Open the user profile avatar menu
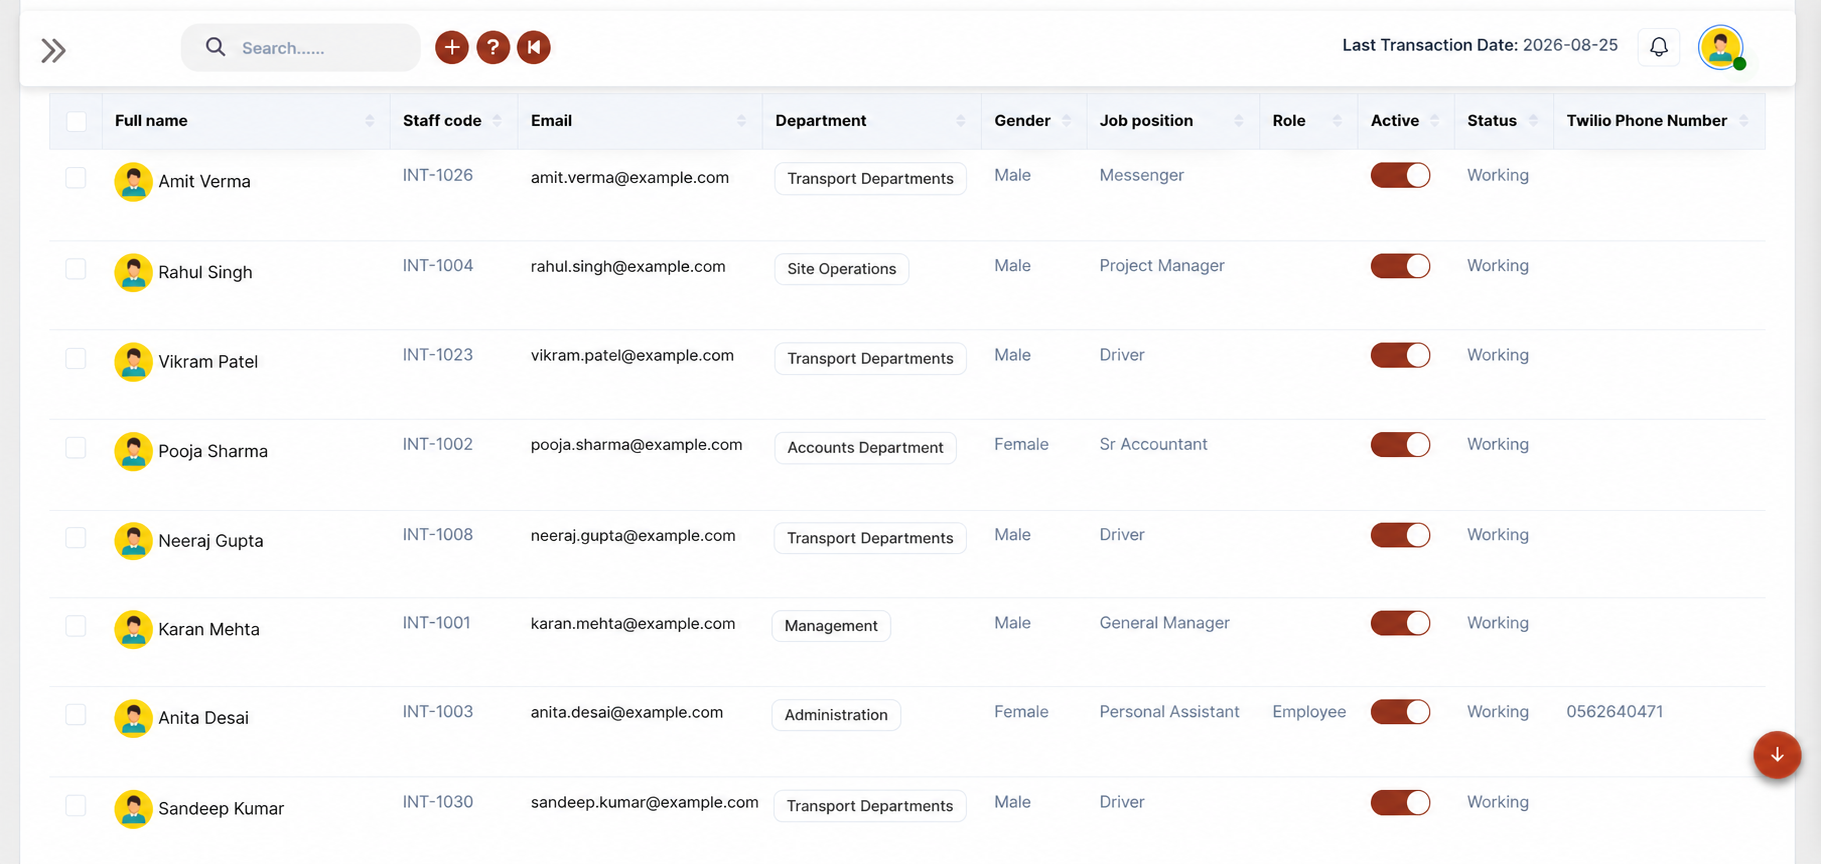The width and height of the screenshot is (1821, 864). tap(1721, 47)
